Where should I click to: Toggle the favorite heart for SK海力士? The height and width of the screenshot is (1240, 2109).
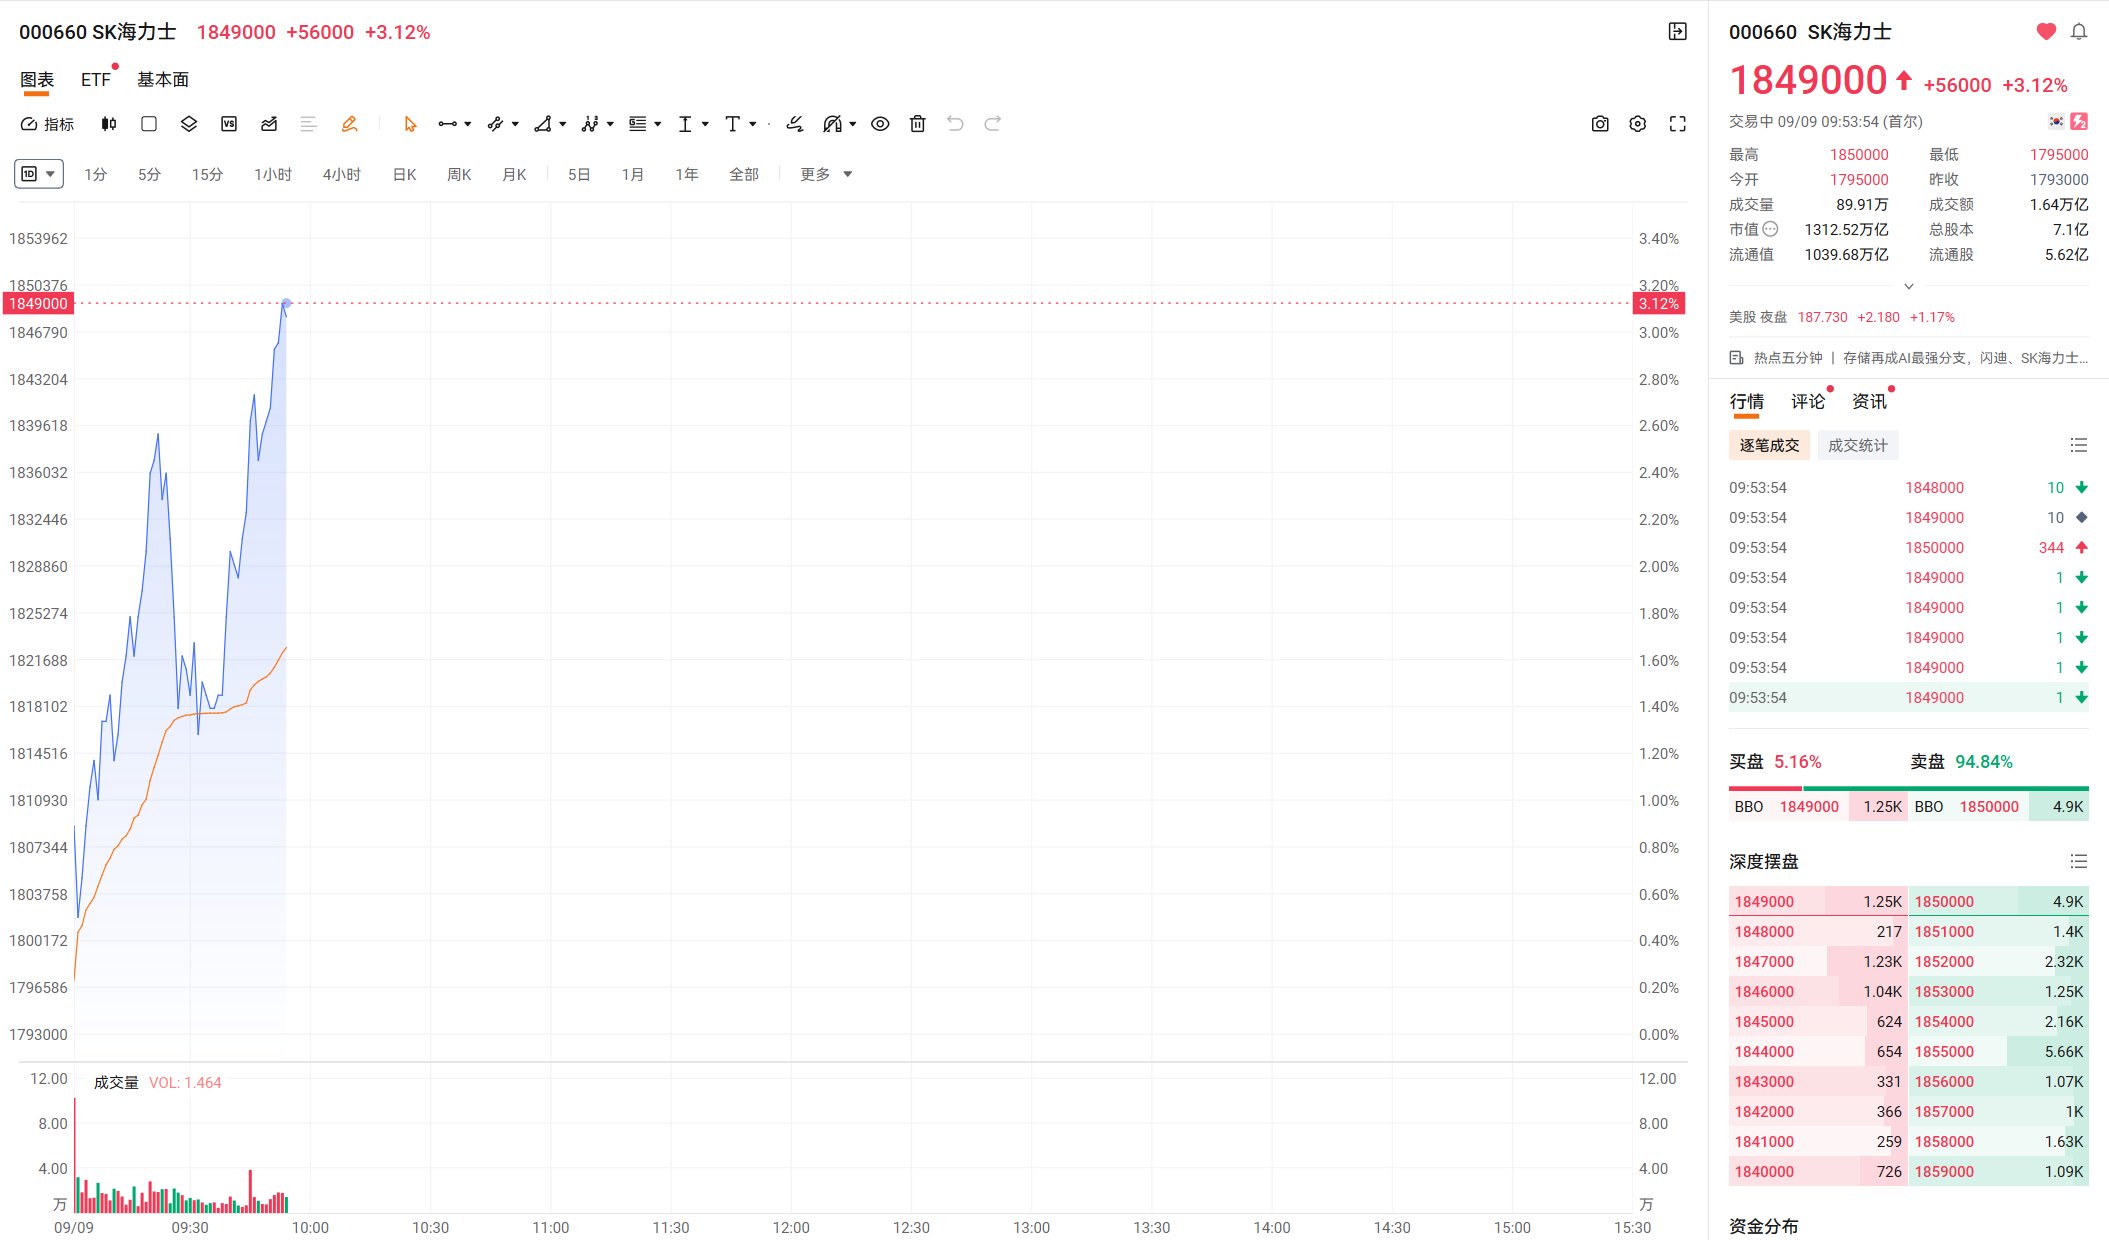coord(2046,32)
